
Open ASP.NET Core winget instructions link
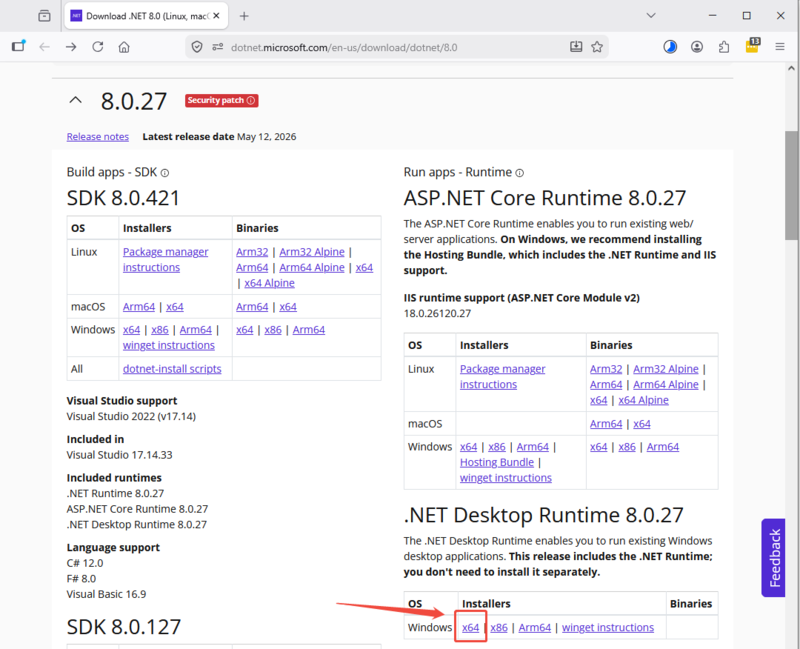tap(506, 478)
